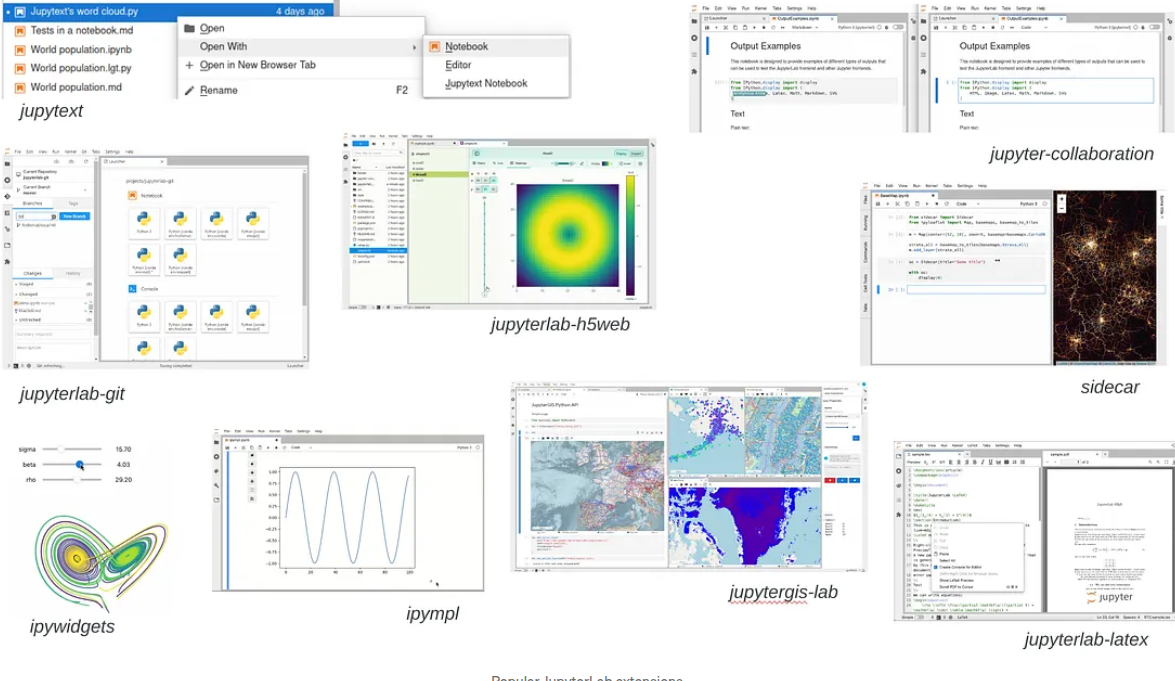Launch first Python 3 console in git Launcher
This screenshot has width=1175, height=681.
pyautogui.click(x=144, y=316)
